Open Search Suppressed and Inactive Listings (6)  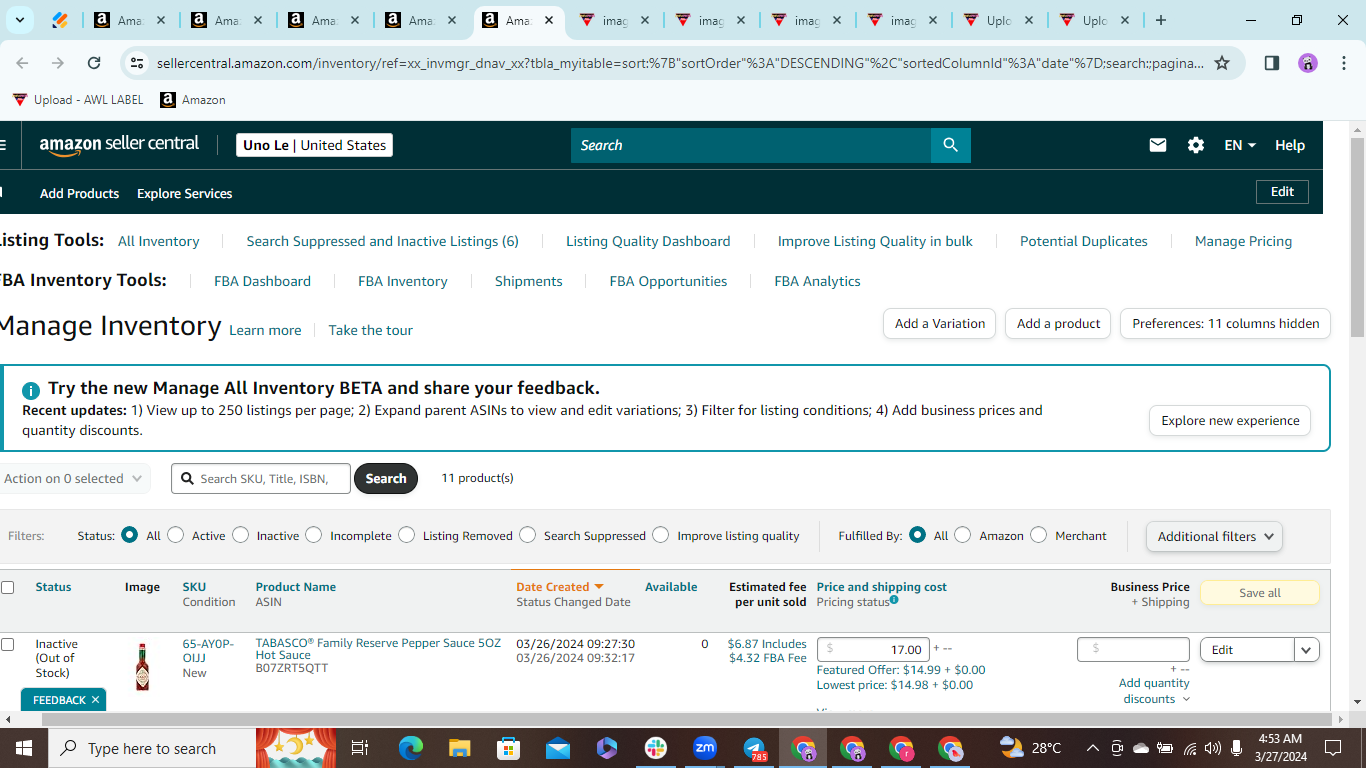pyautogui.click(x=383, y=241)
